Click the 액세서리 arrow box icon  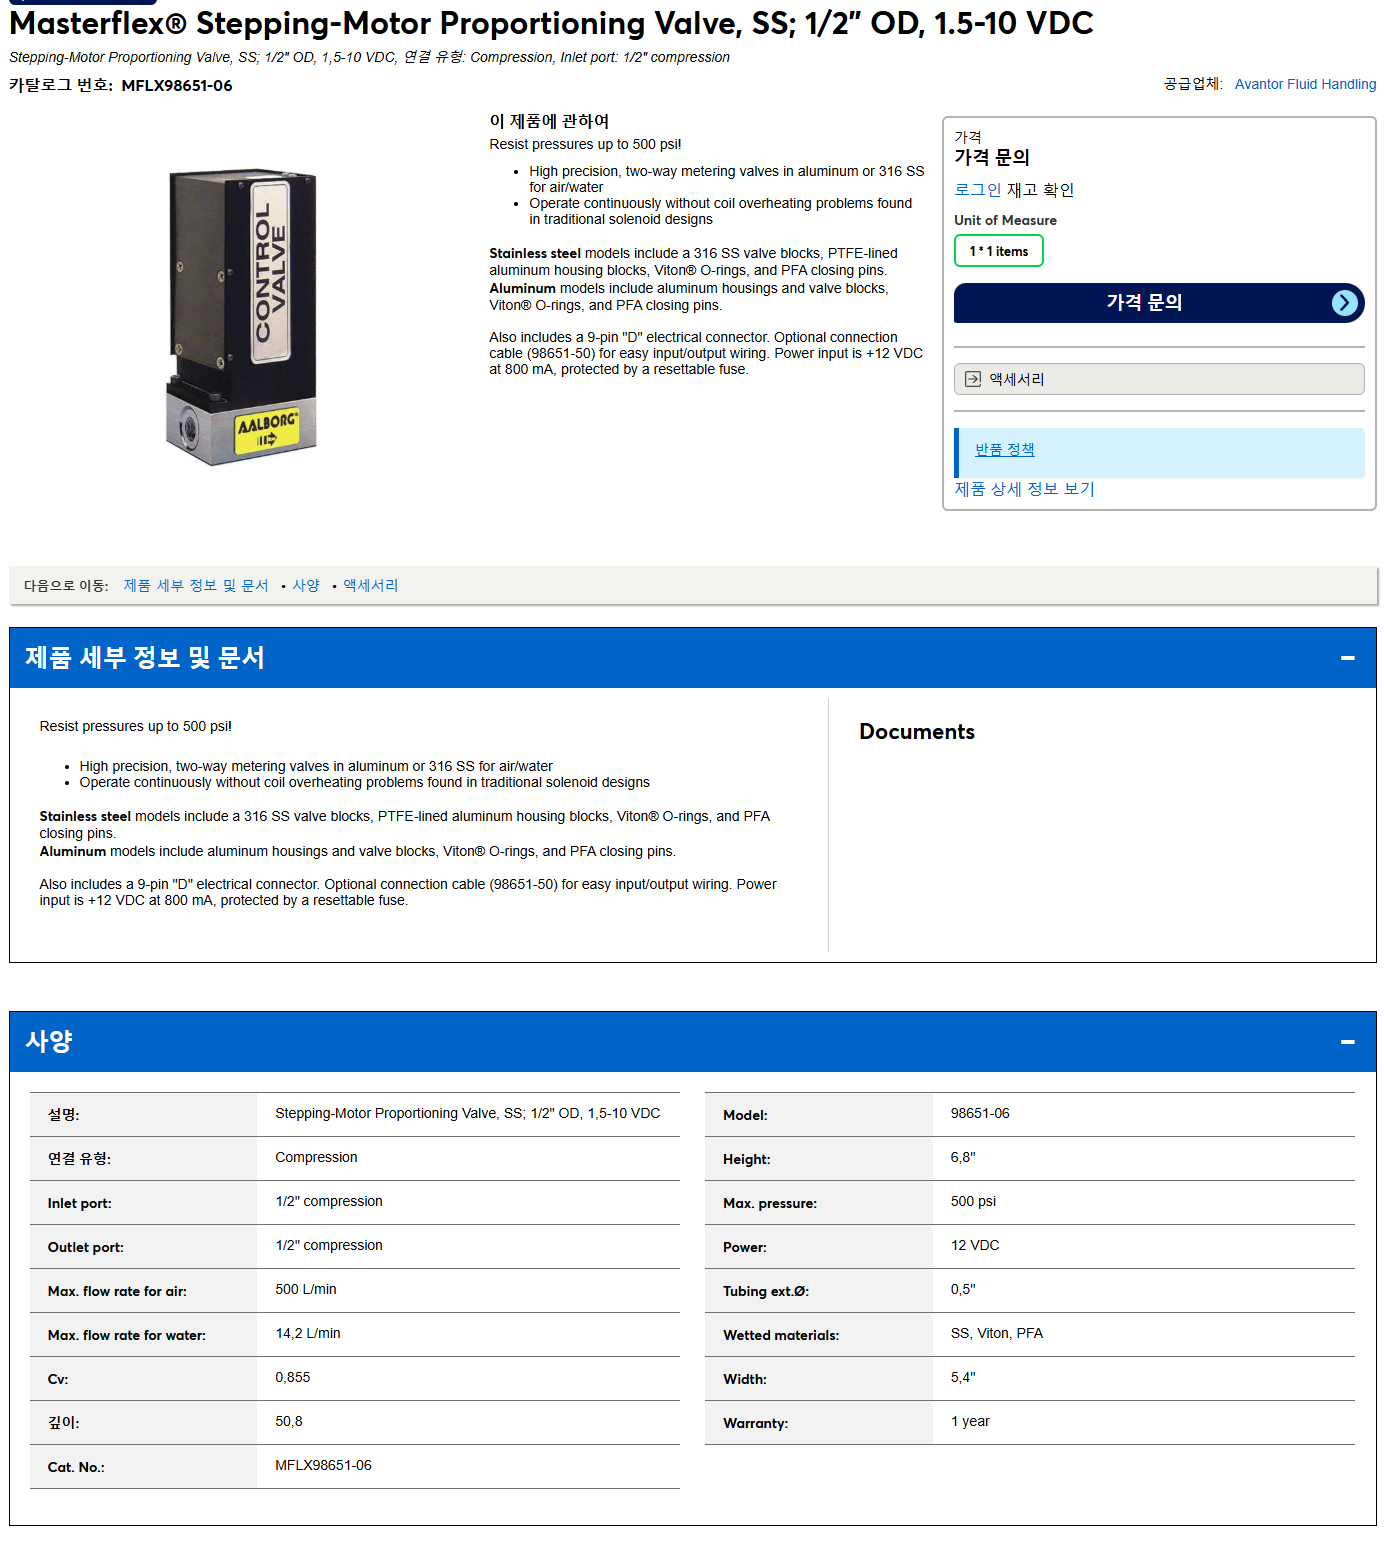tap(973, 379)
